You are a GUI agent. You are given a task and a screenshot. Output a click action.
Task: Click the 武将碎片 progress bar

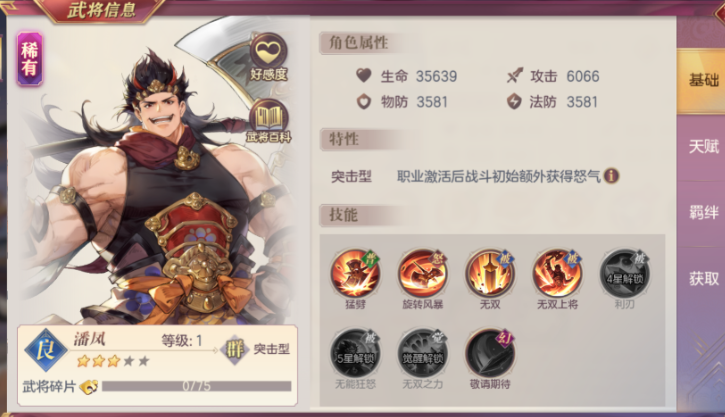coord(197,386)
